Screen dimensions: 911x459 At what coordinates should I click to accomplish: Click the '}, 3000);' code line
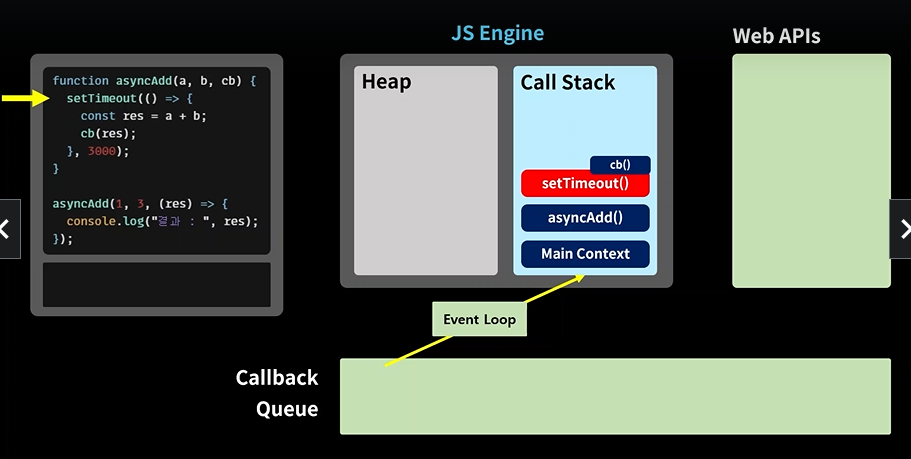point(98,151)
